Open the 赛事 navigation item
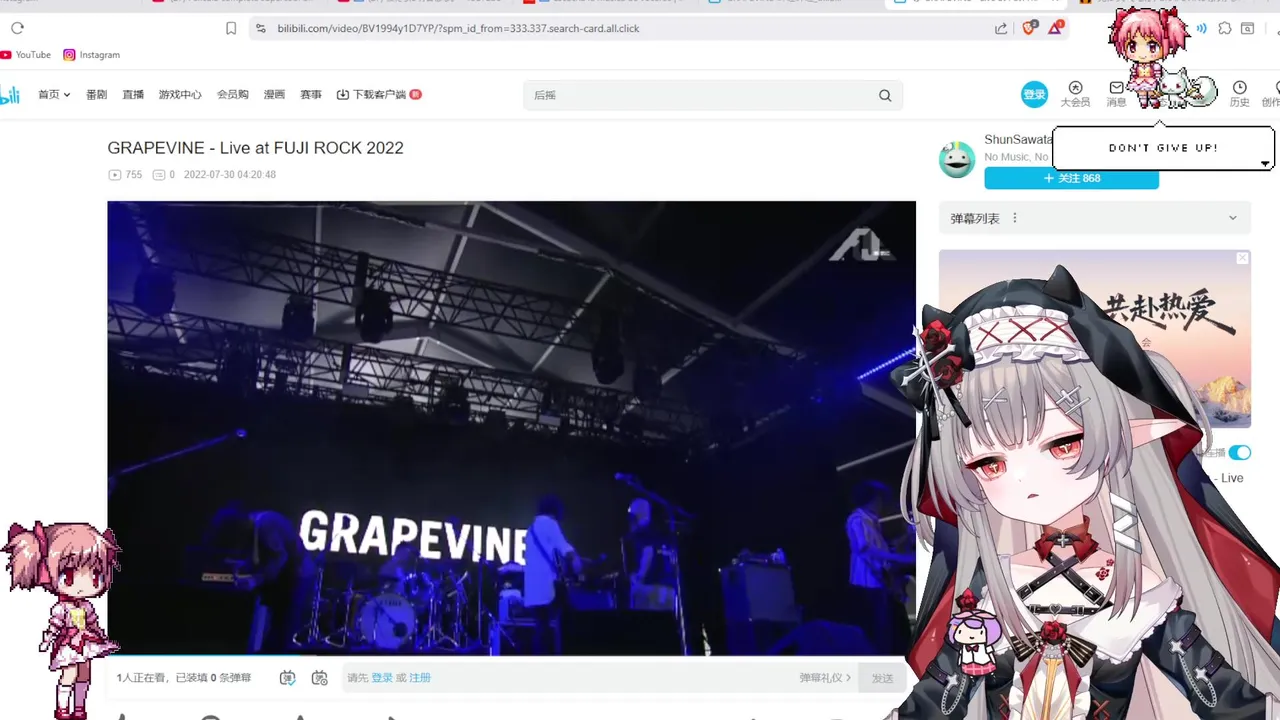 [x=311, y=95]
